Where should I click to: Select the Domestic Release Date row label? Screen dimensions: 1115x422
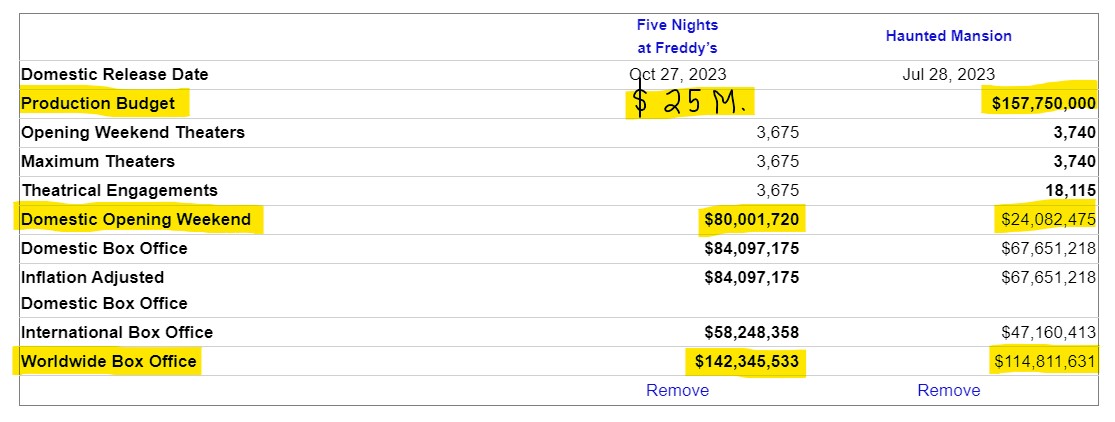coord(115,74)
